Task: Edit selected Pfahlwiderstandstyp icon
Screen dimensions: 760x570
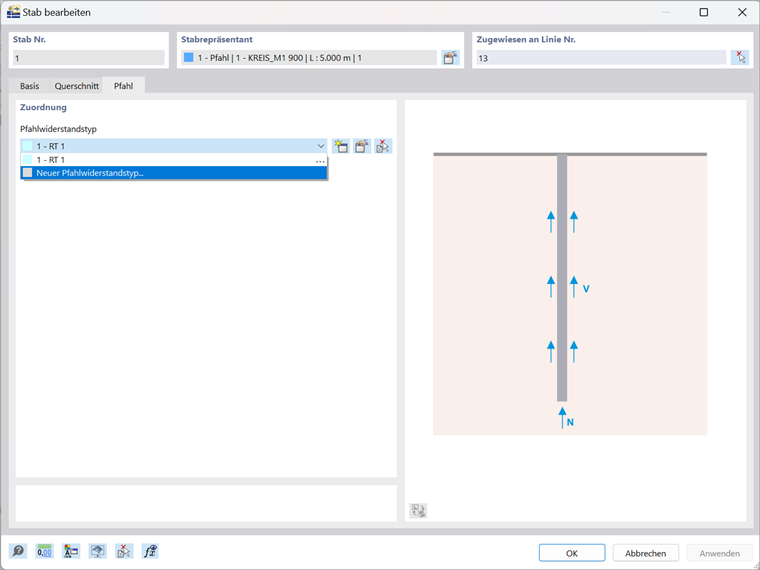Action: [362, 146]
